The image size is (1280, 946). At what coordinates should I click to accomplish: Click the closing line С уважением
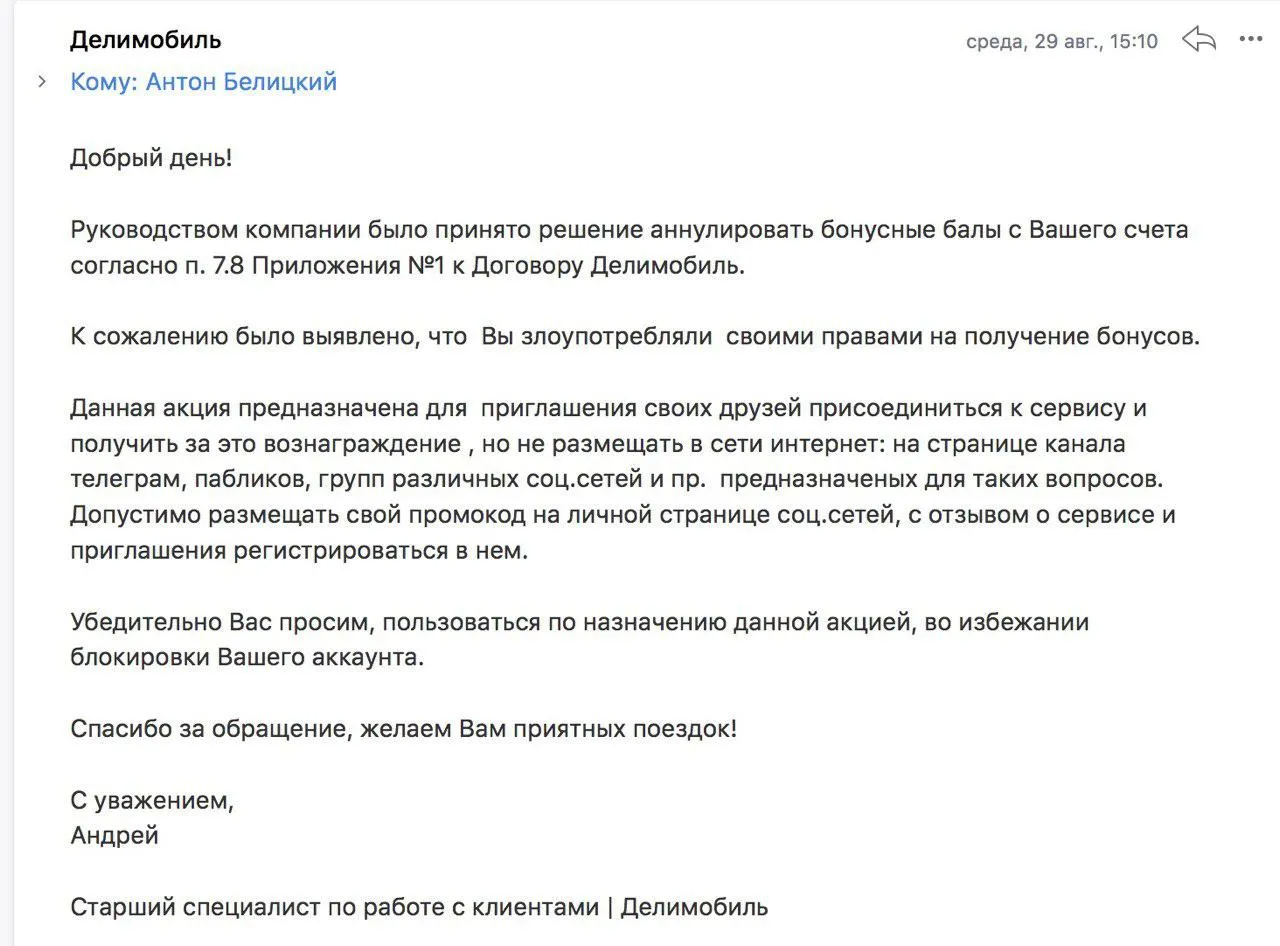[152, 800]
